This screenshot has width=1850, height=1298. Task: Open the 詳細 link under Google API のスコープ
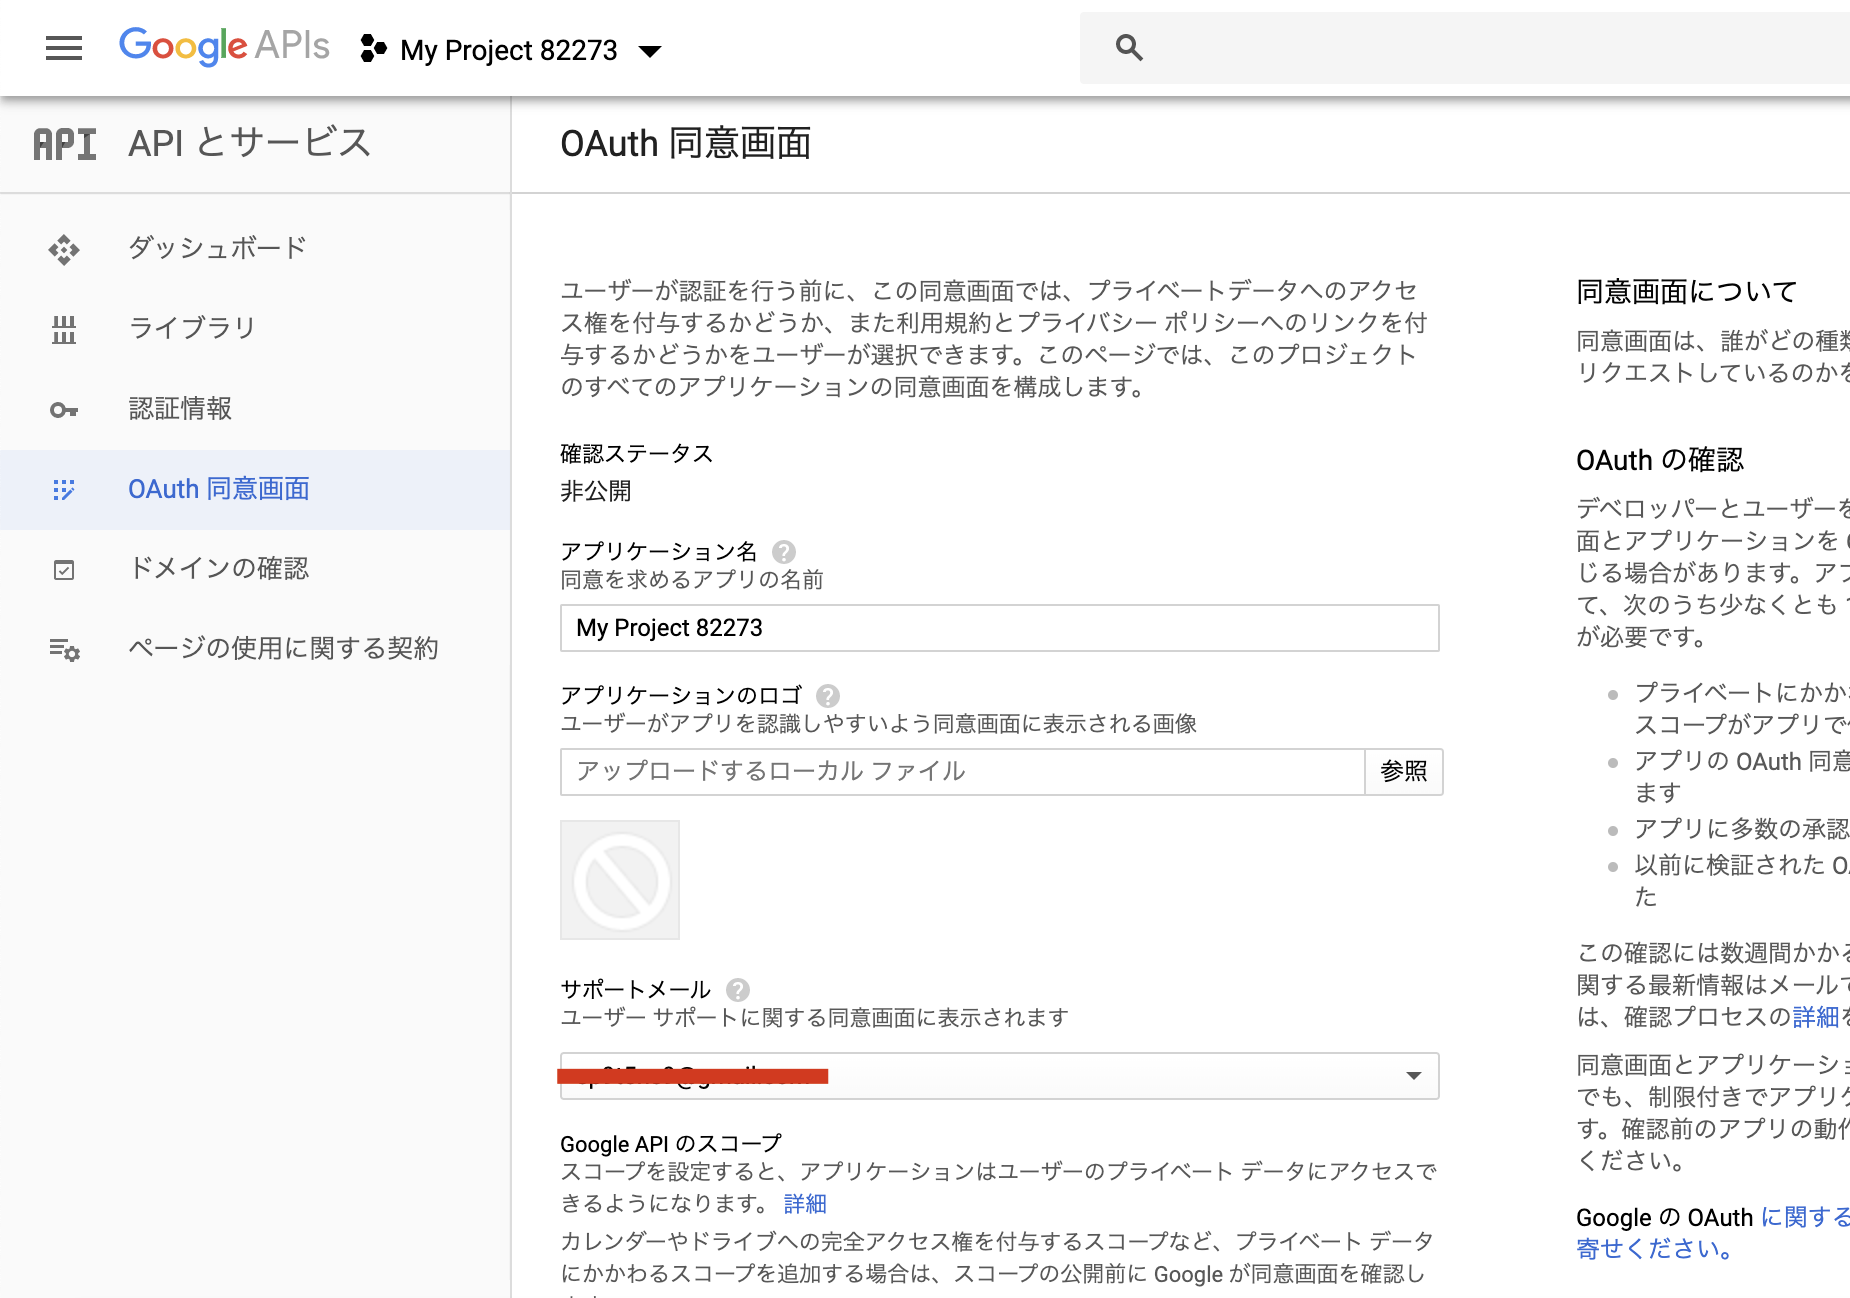tap(805, 1203)
